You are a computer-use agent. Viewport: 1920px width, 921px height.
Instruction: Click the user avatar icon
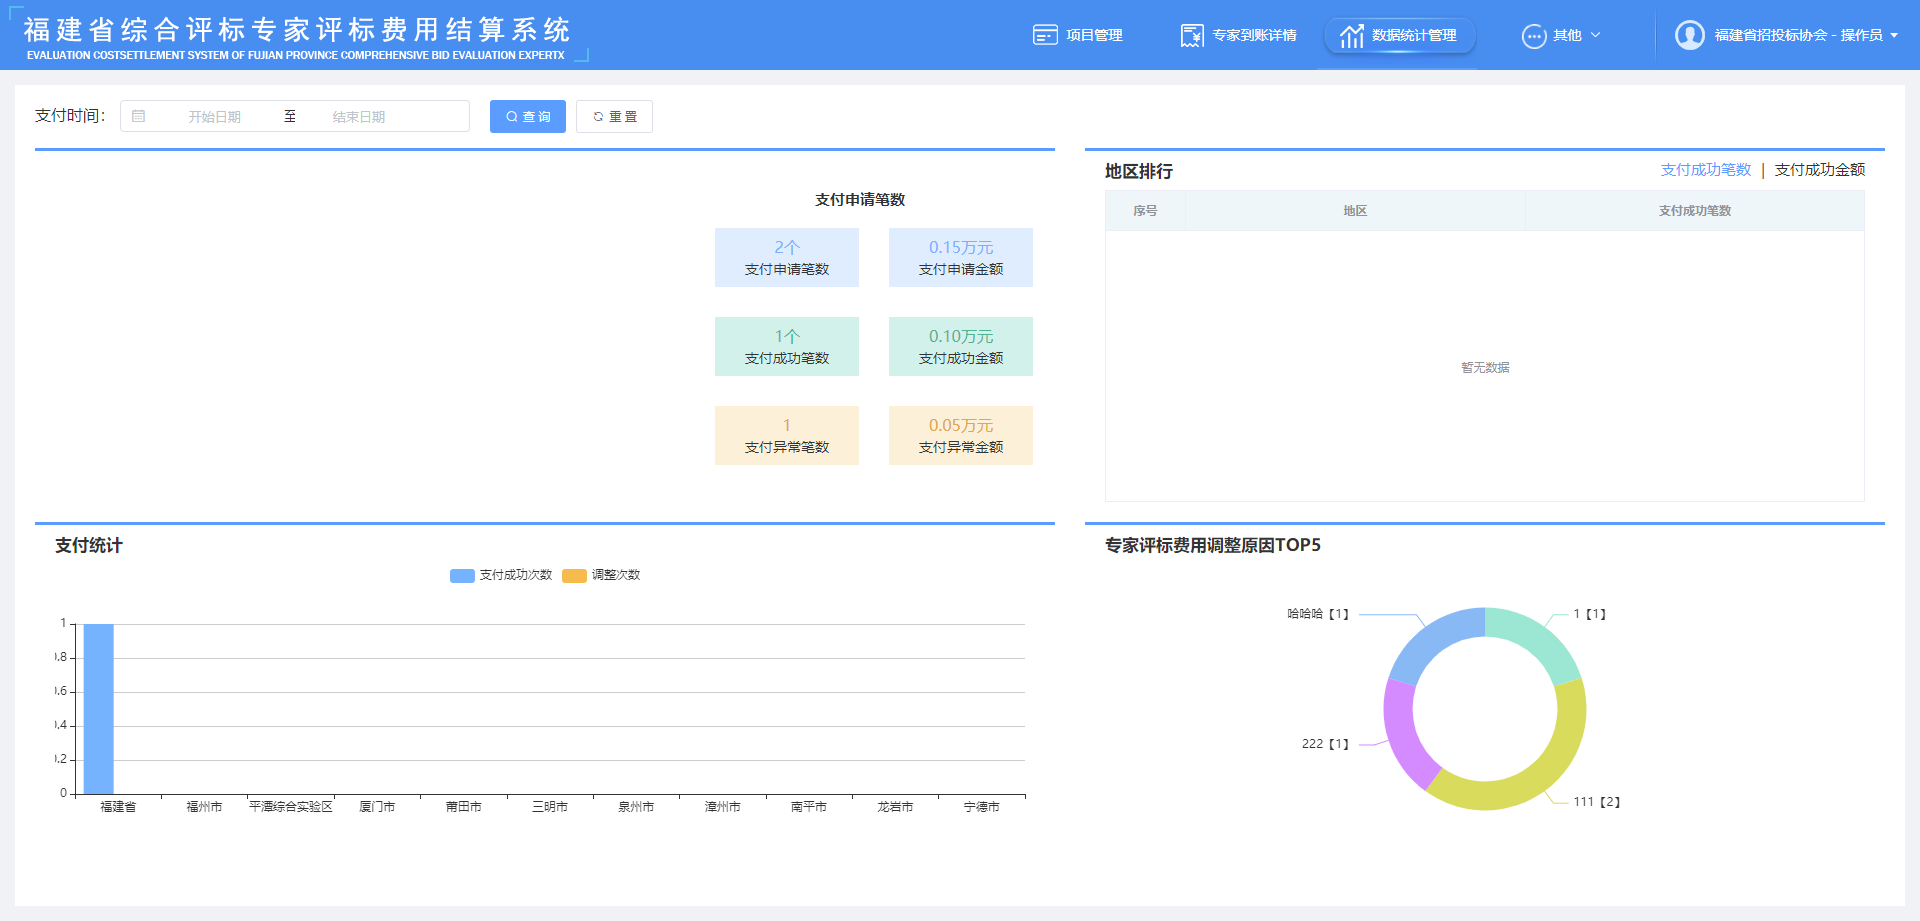pos(1689,35)
